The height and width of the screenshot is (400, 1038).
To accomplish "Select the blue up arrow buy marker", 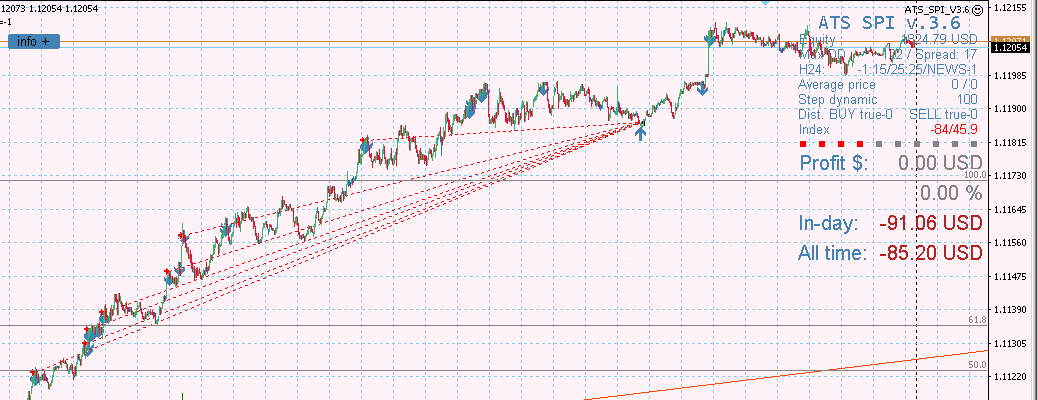I will 639,132.
